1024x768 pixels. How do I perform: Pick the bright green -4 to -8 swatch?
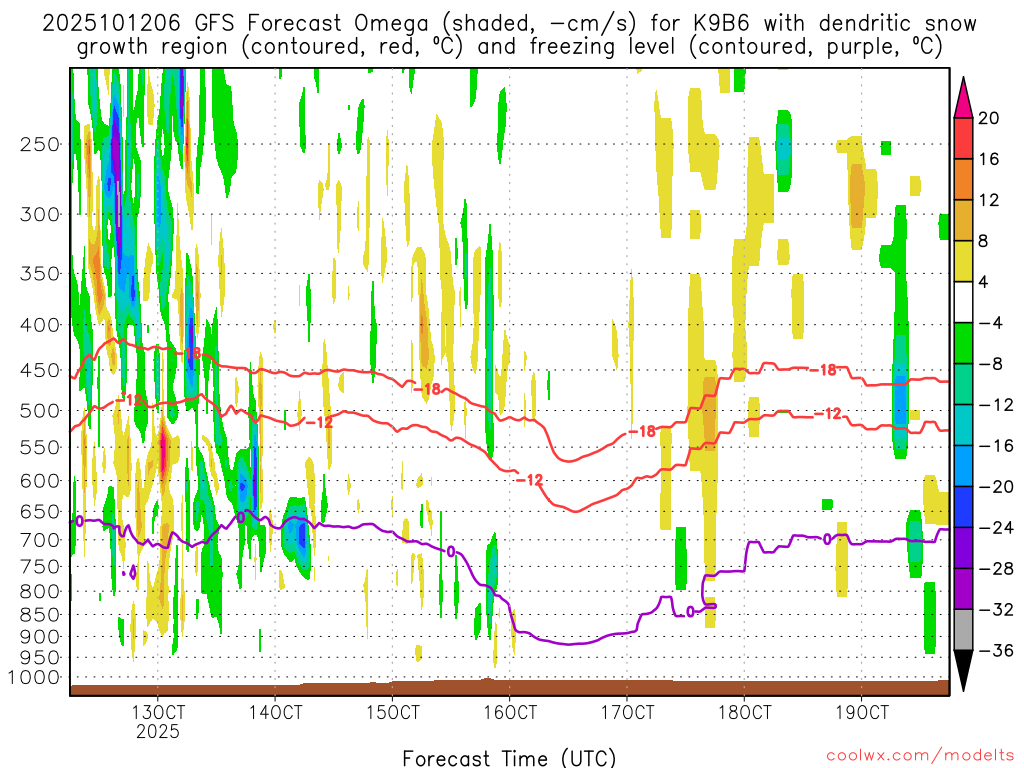tap(963, 343)
